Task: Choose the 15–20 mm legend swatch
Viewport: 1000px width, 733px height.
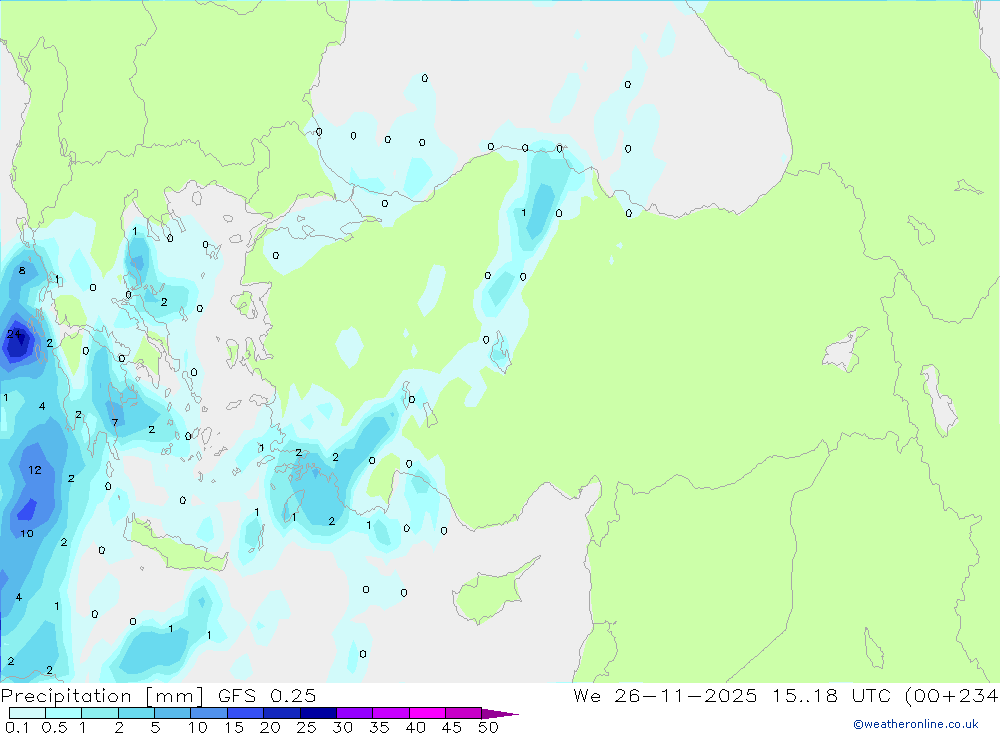Action: (x=246, y=713)
